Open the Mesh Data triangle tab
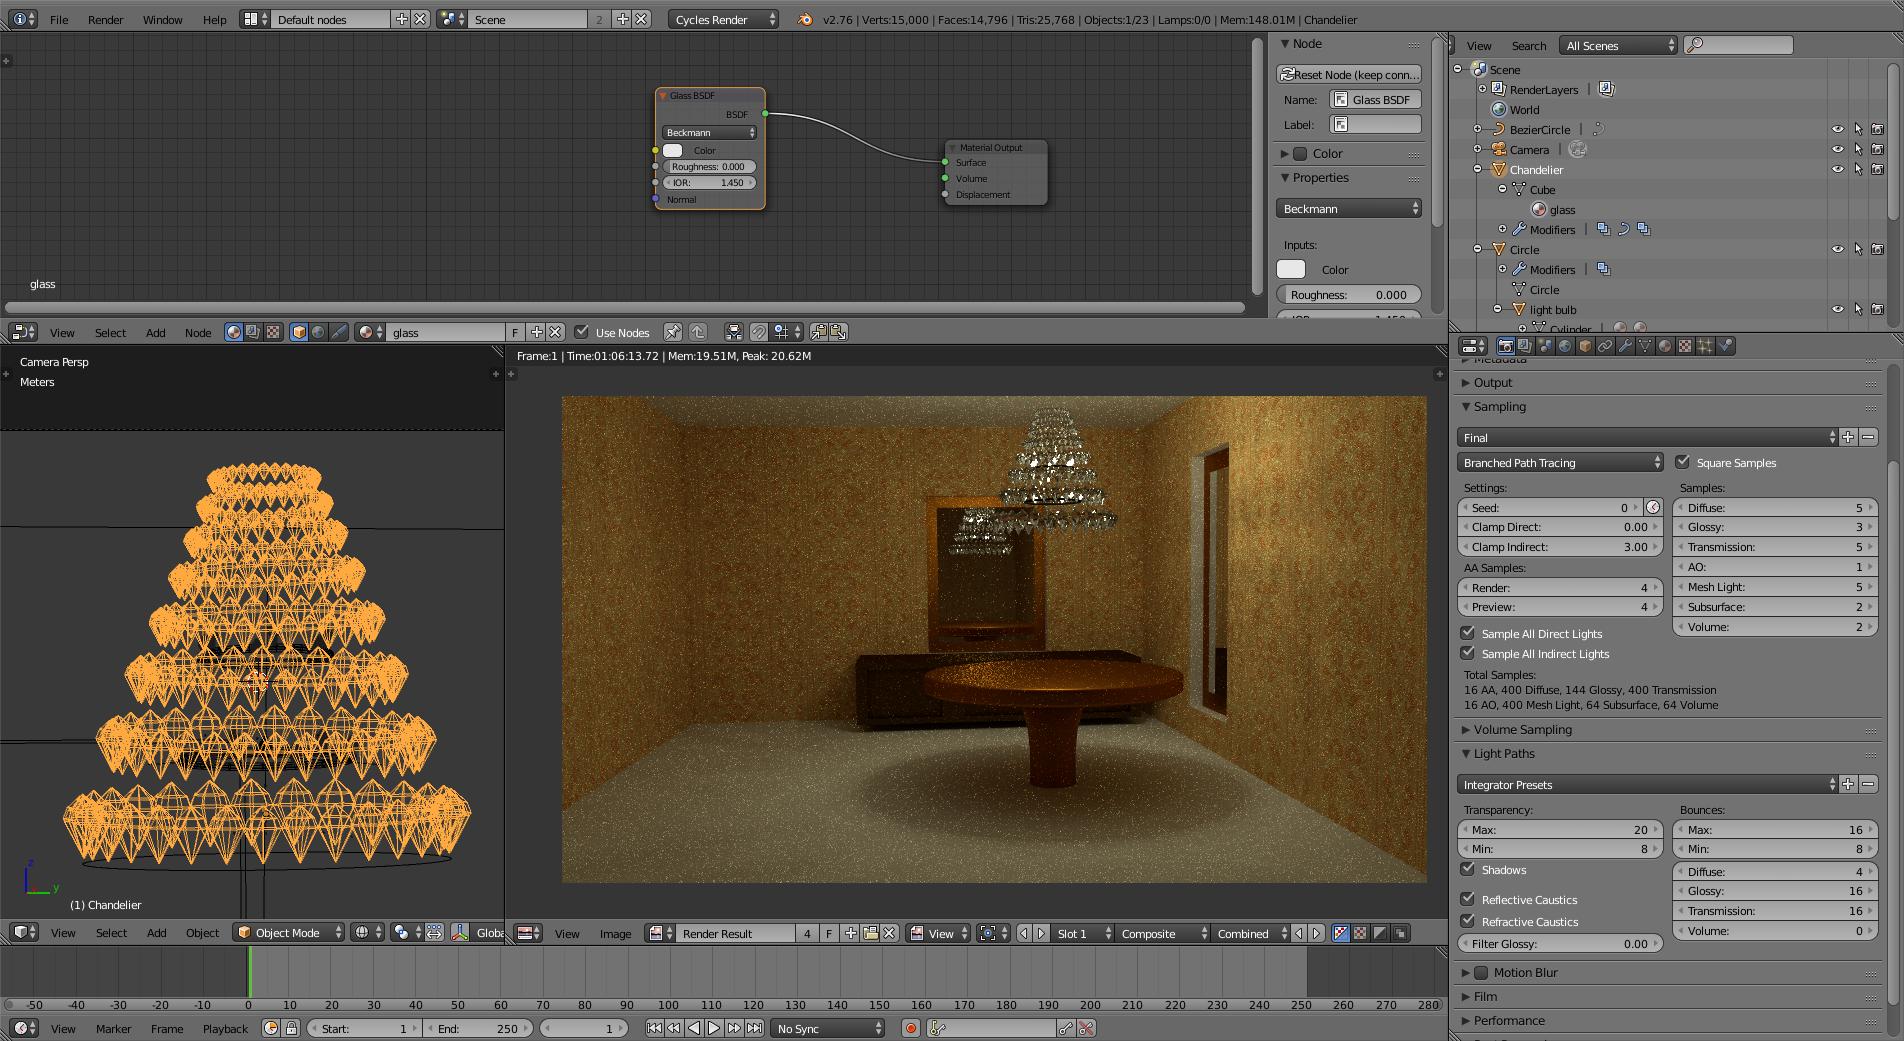This screenshot has height=1041, width=1904. 1645,346
